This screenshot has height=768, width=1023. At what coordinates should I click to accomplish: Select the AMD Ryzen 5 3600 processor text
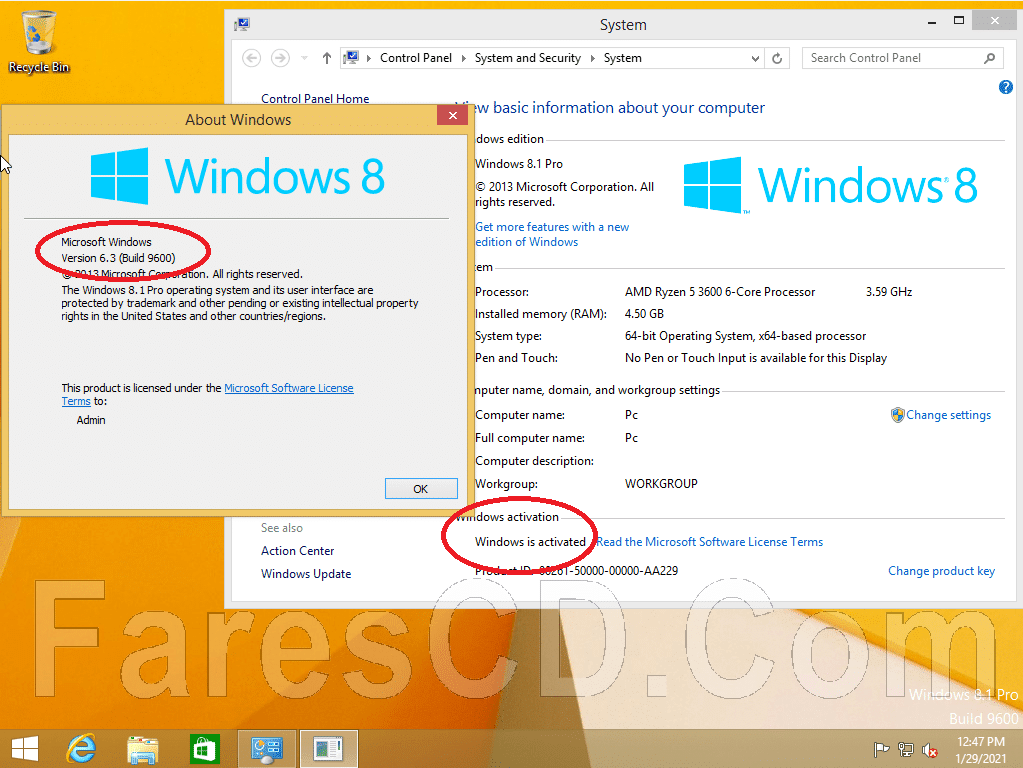click(x=720, y=292)
